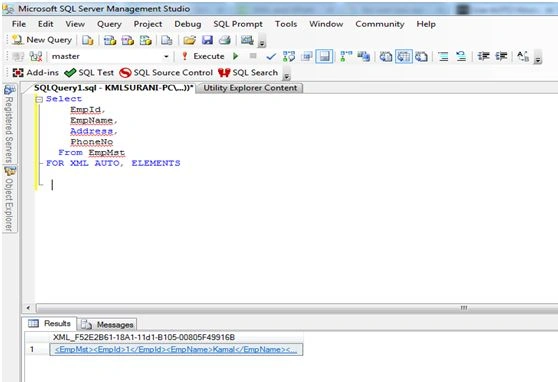Screen dimensions: 558x382
Task: Decrease the indent of the selected lines
Action: click(x=483, y=56)
